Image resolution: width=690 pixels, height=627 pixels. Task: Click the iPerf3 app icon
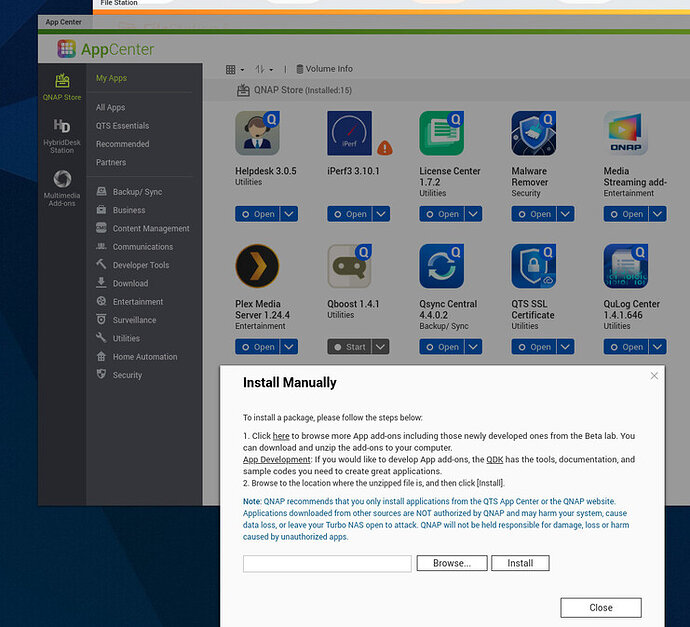point(349,133)
